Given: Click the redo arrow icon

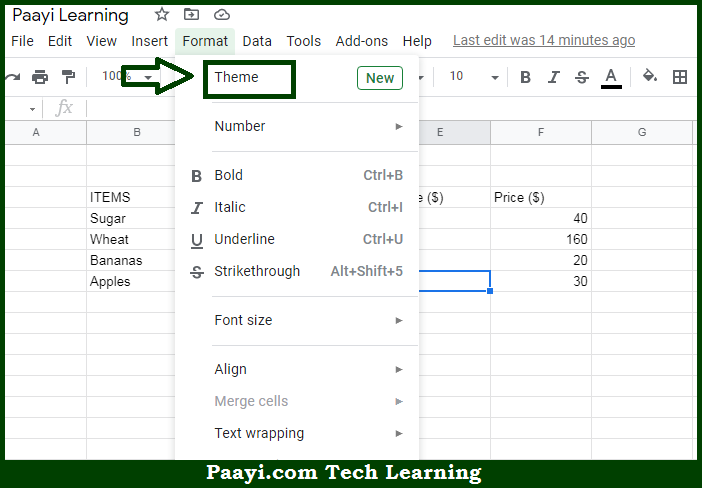Looking at the screenshot, I should tap(13, 77).
